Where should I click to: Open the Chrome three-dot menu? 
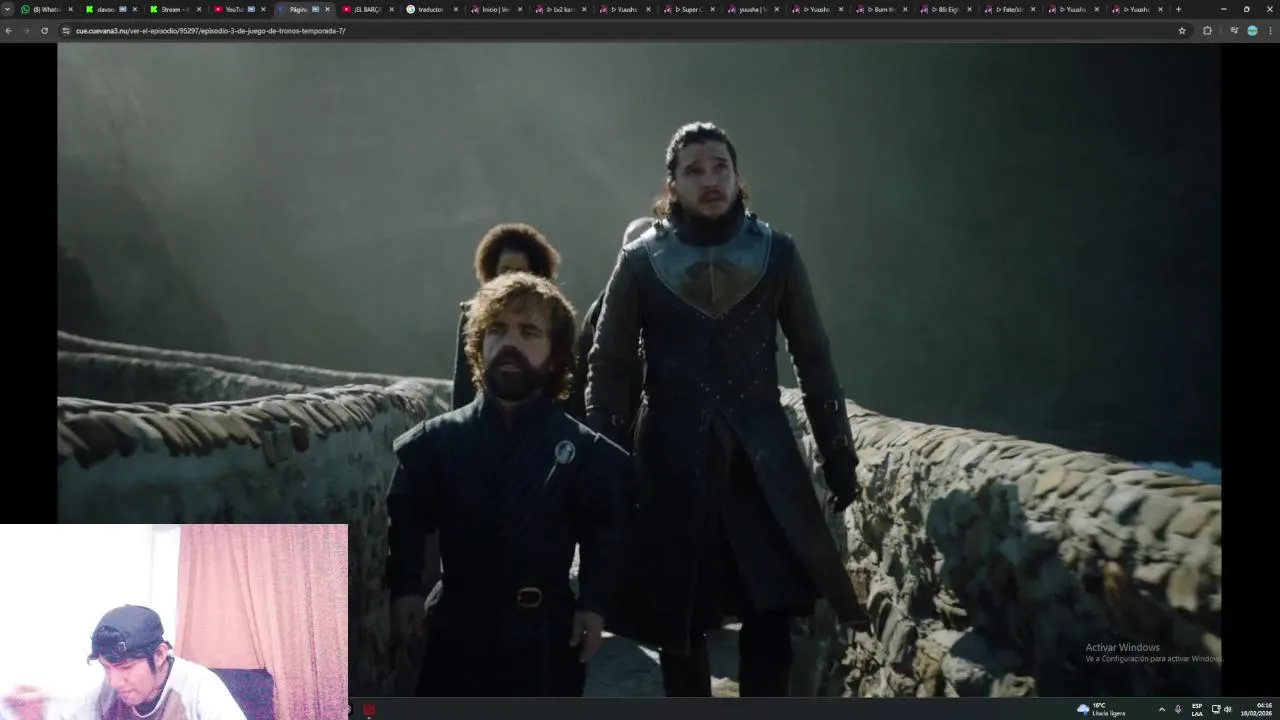1270,31
